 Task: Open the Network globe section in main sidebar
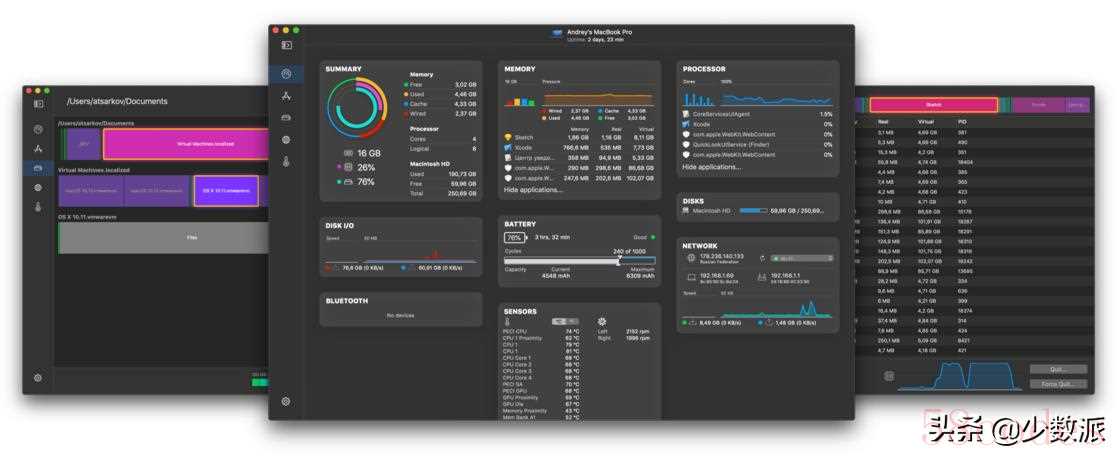pos(286,140)
